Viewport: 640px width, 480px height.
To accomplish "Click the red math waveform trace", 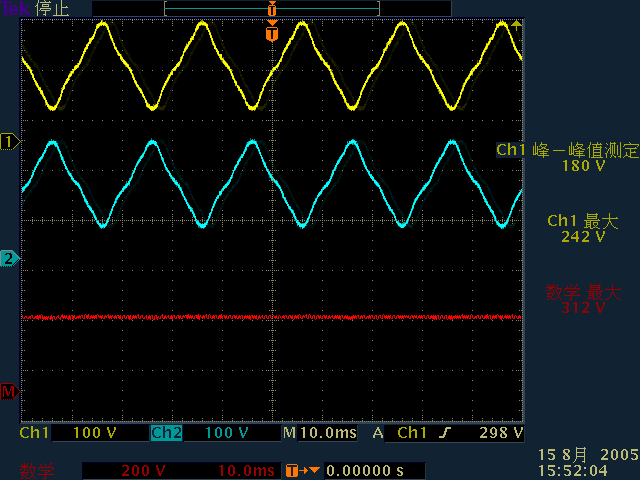I will click(x=272, y=317).
